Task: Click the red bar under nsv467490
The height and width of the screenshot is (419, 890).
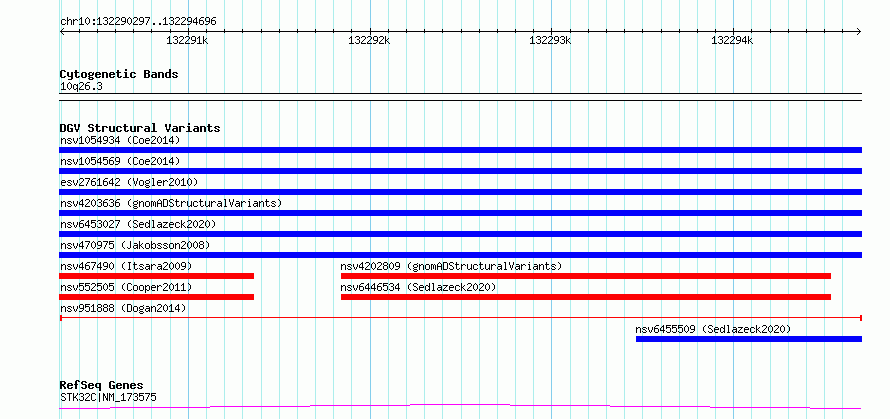Action: point(156,276)
